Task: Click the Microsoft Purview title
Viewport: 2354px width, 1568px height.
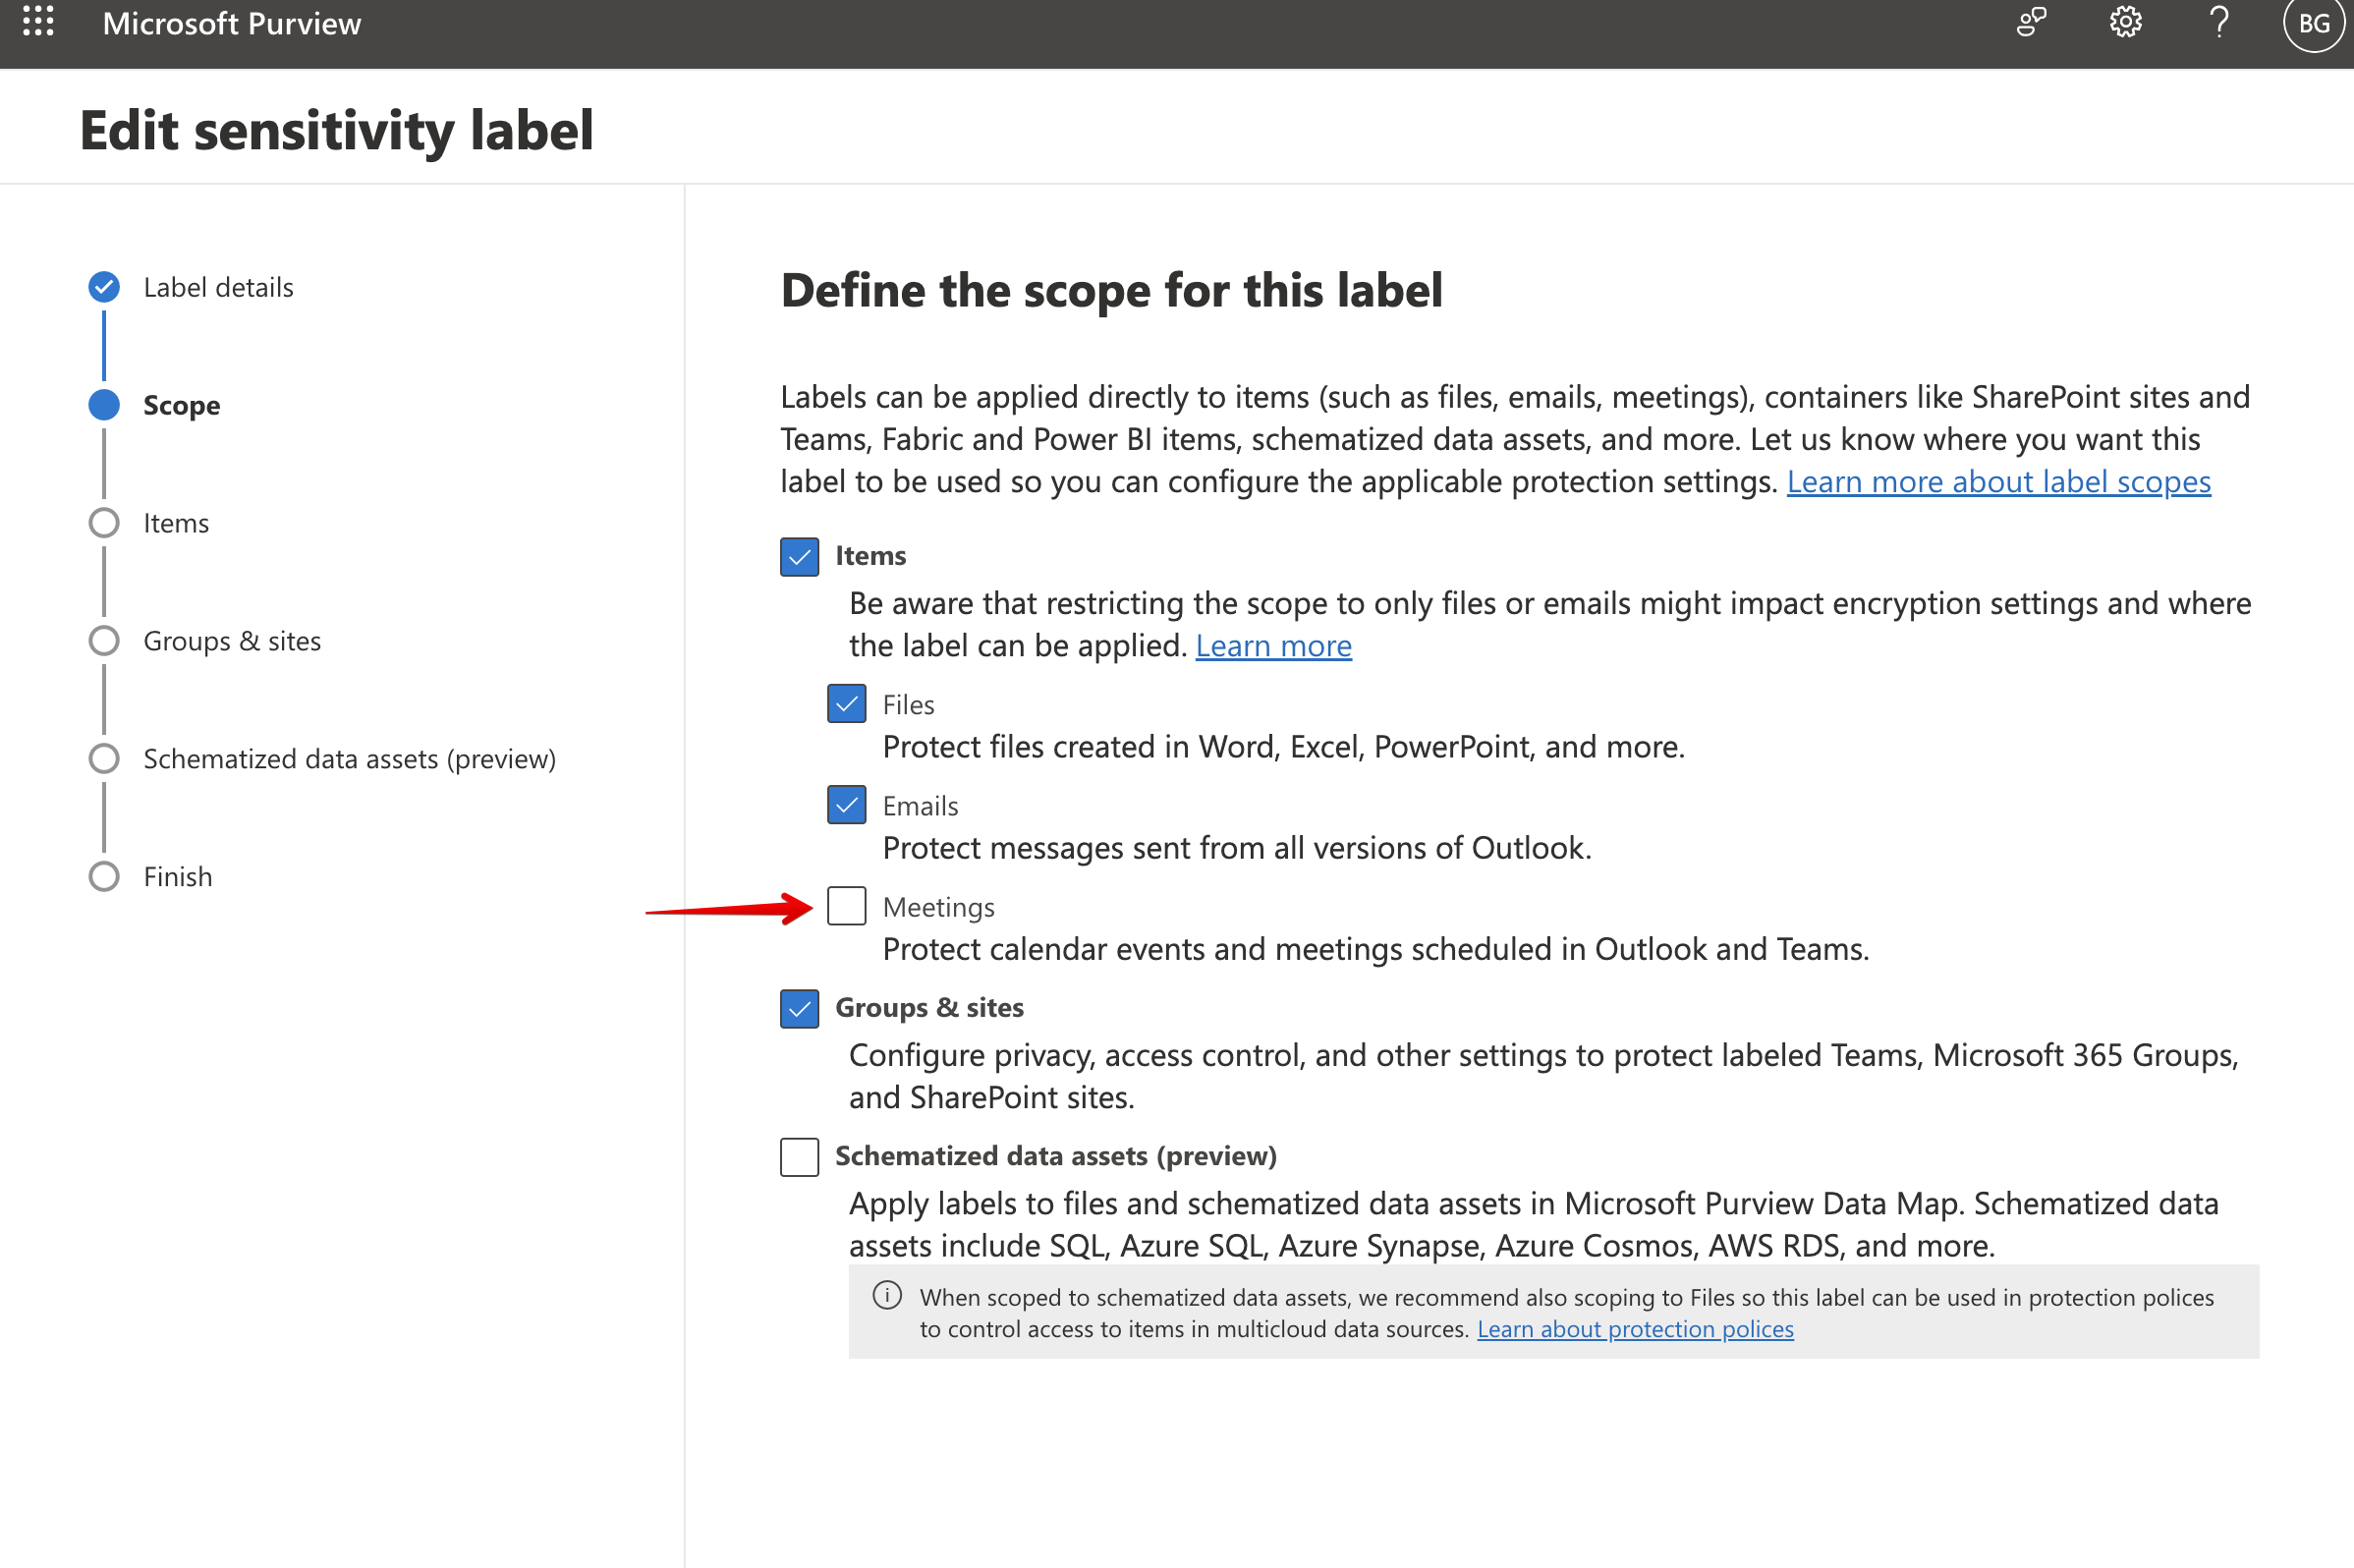Action: point(232,22)
